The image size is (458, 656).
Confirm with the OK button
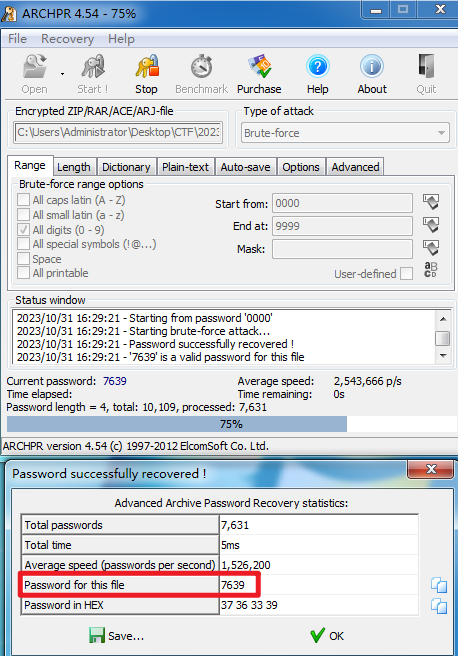(327, 636)
